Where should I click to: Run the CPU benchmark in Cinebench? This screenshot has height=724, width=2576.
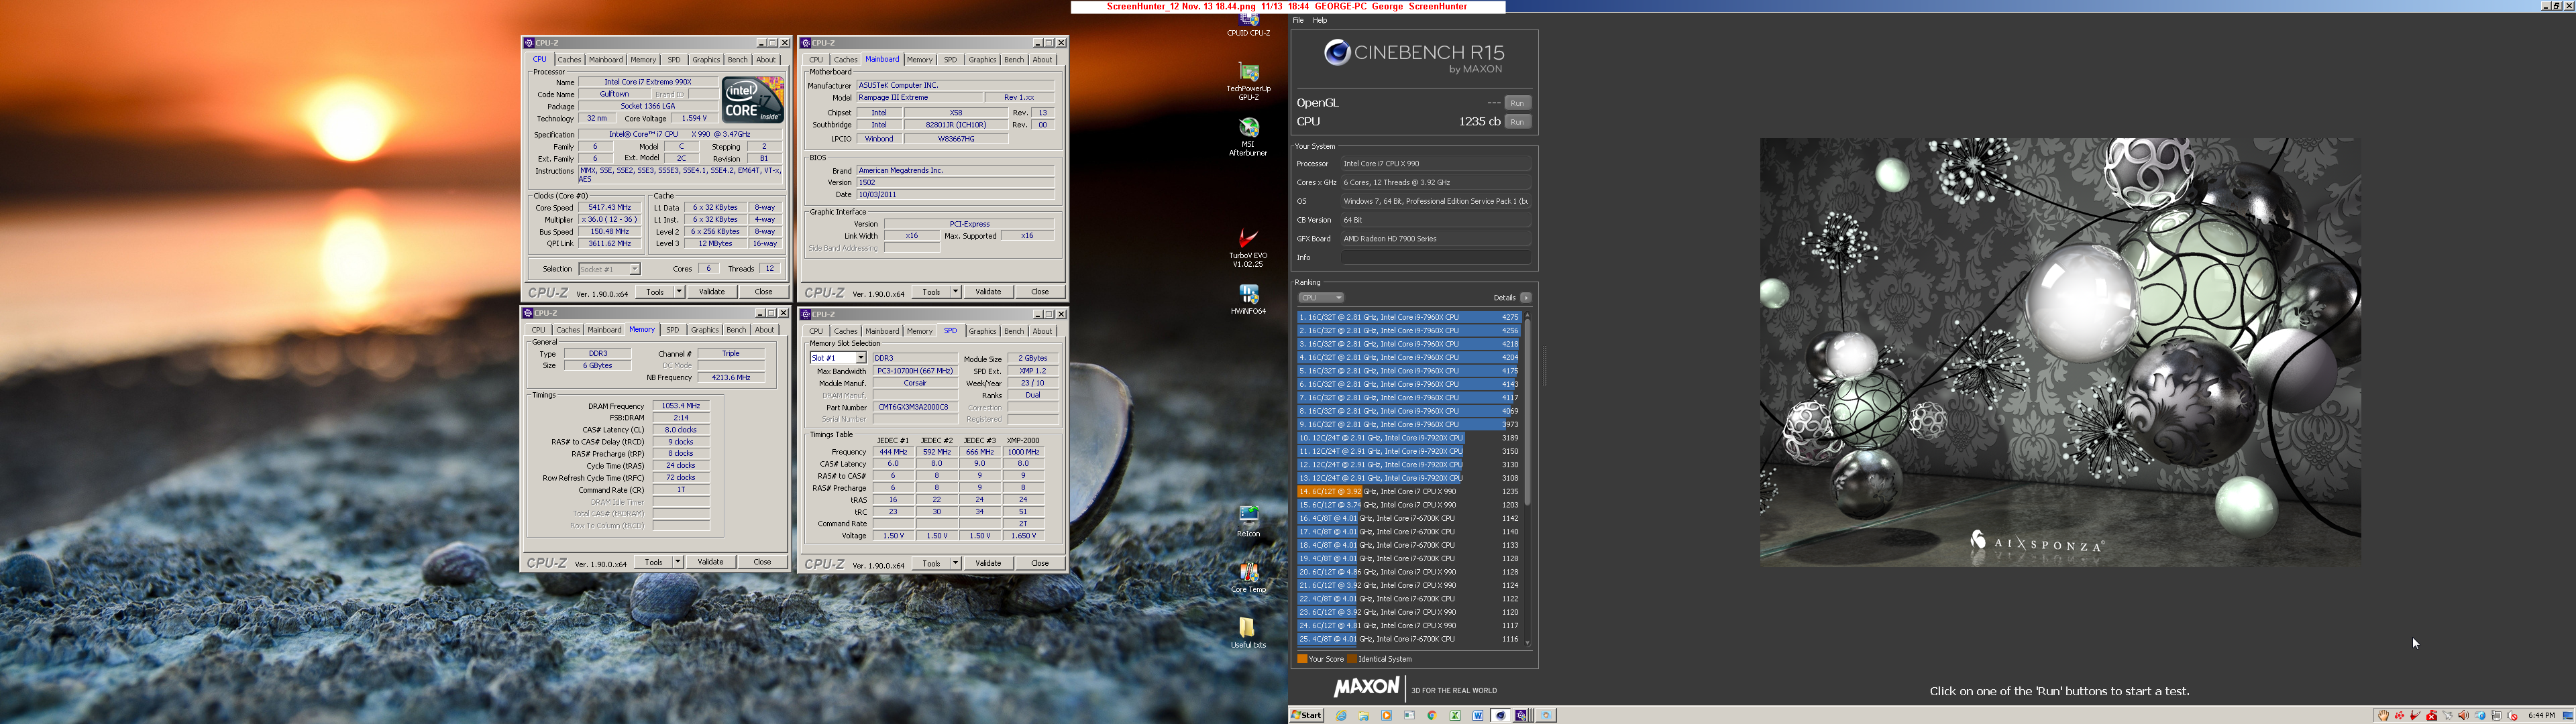coord(1517,122)
